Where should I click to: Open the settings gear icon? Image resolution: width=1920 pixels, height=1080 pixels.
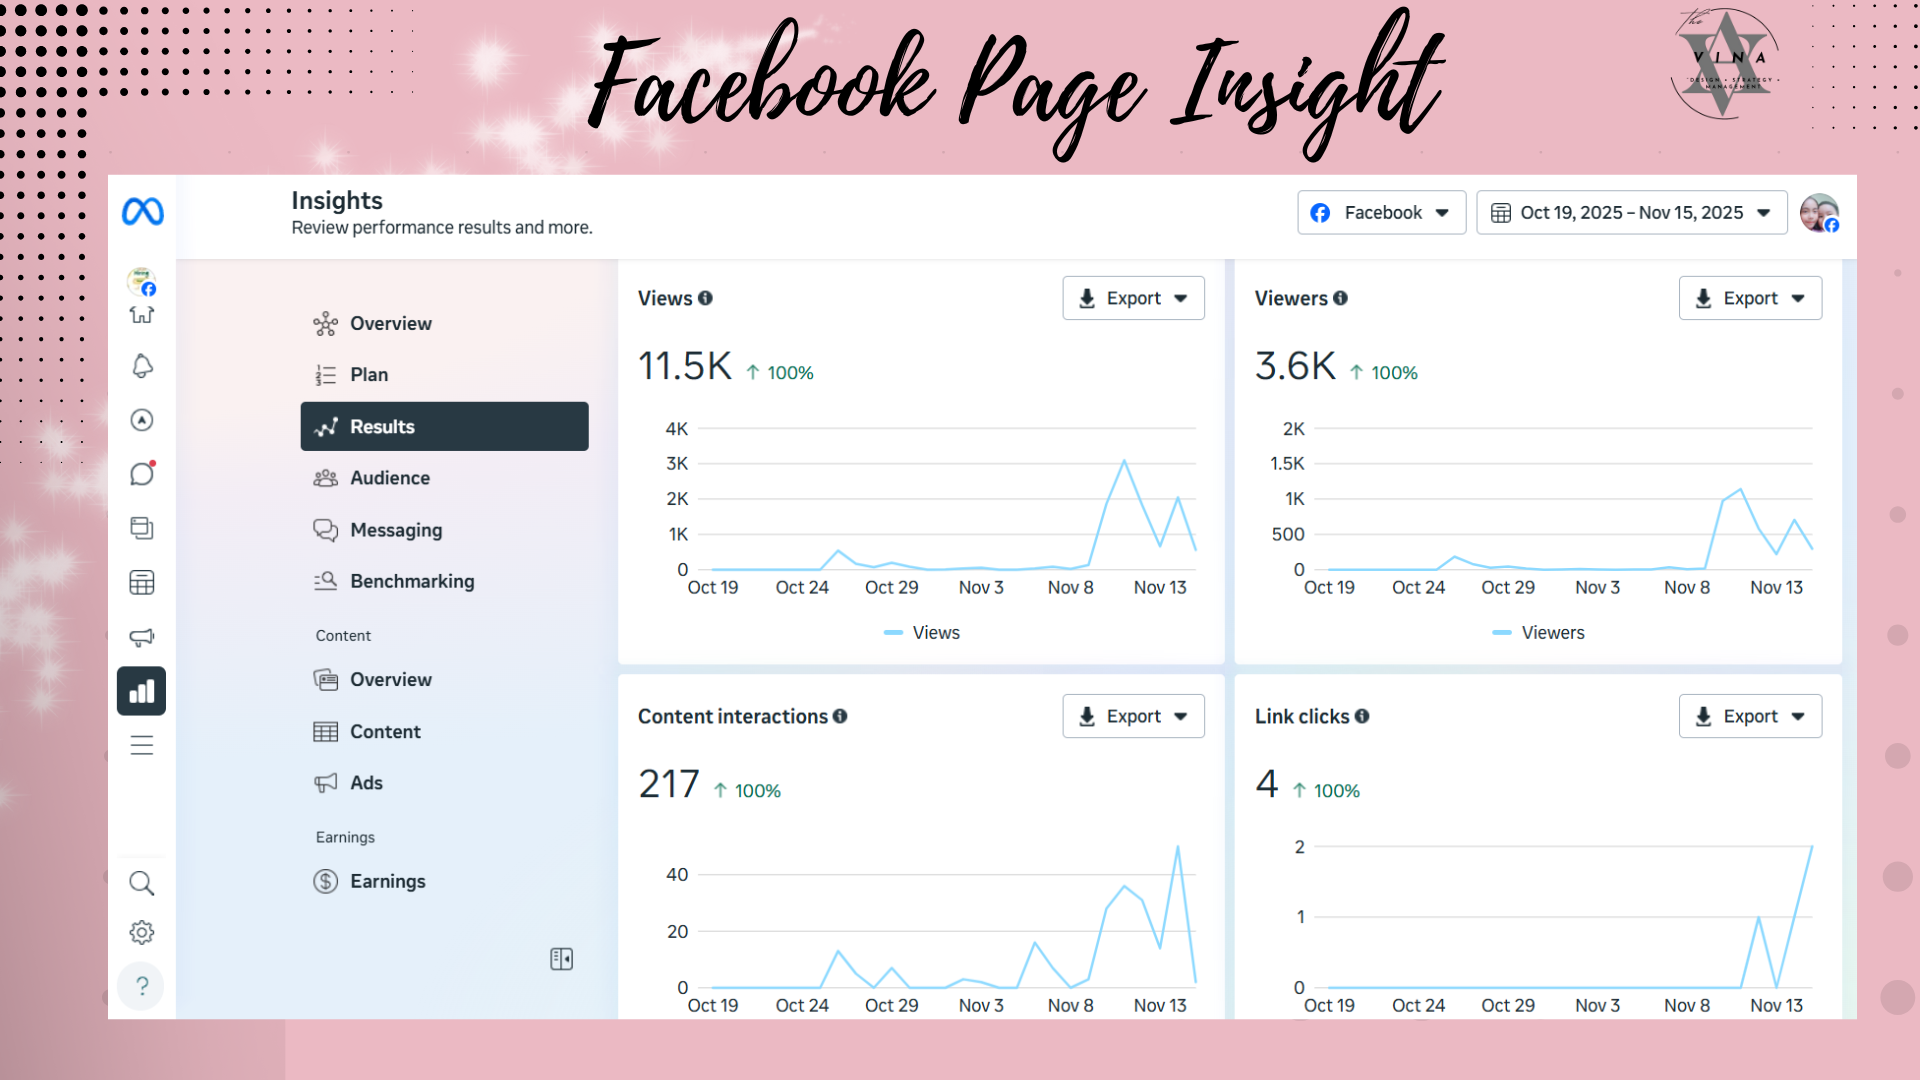tap(142, 932)
